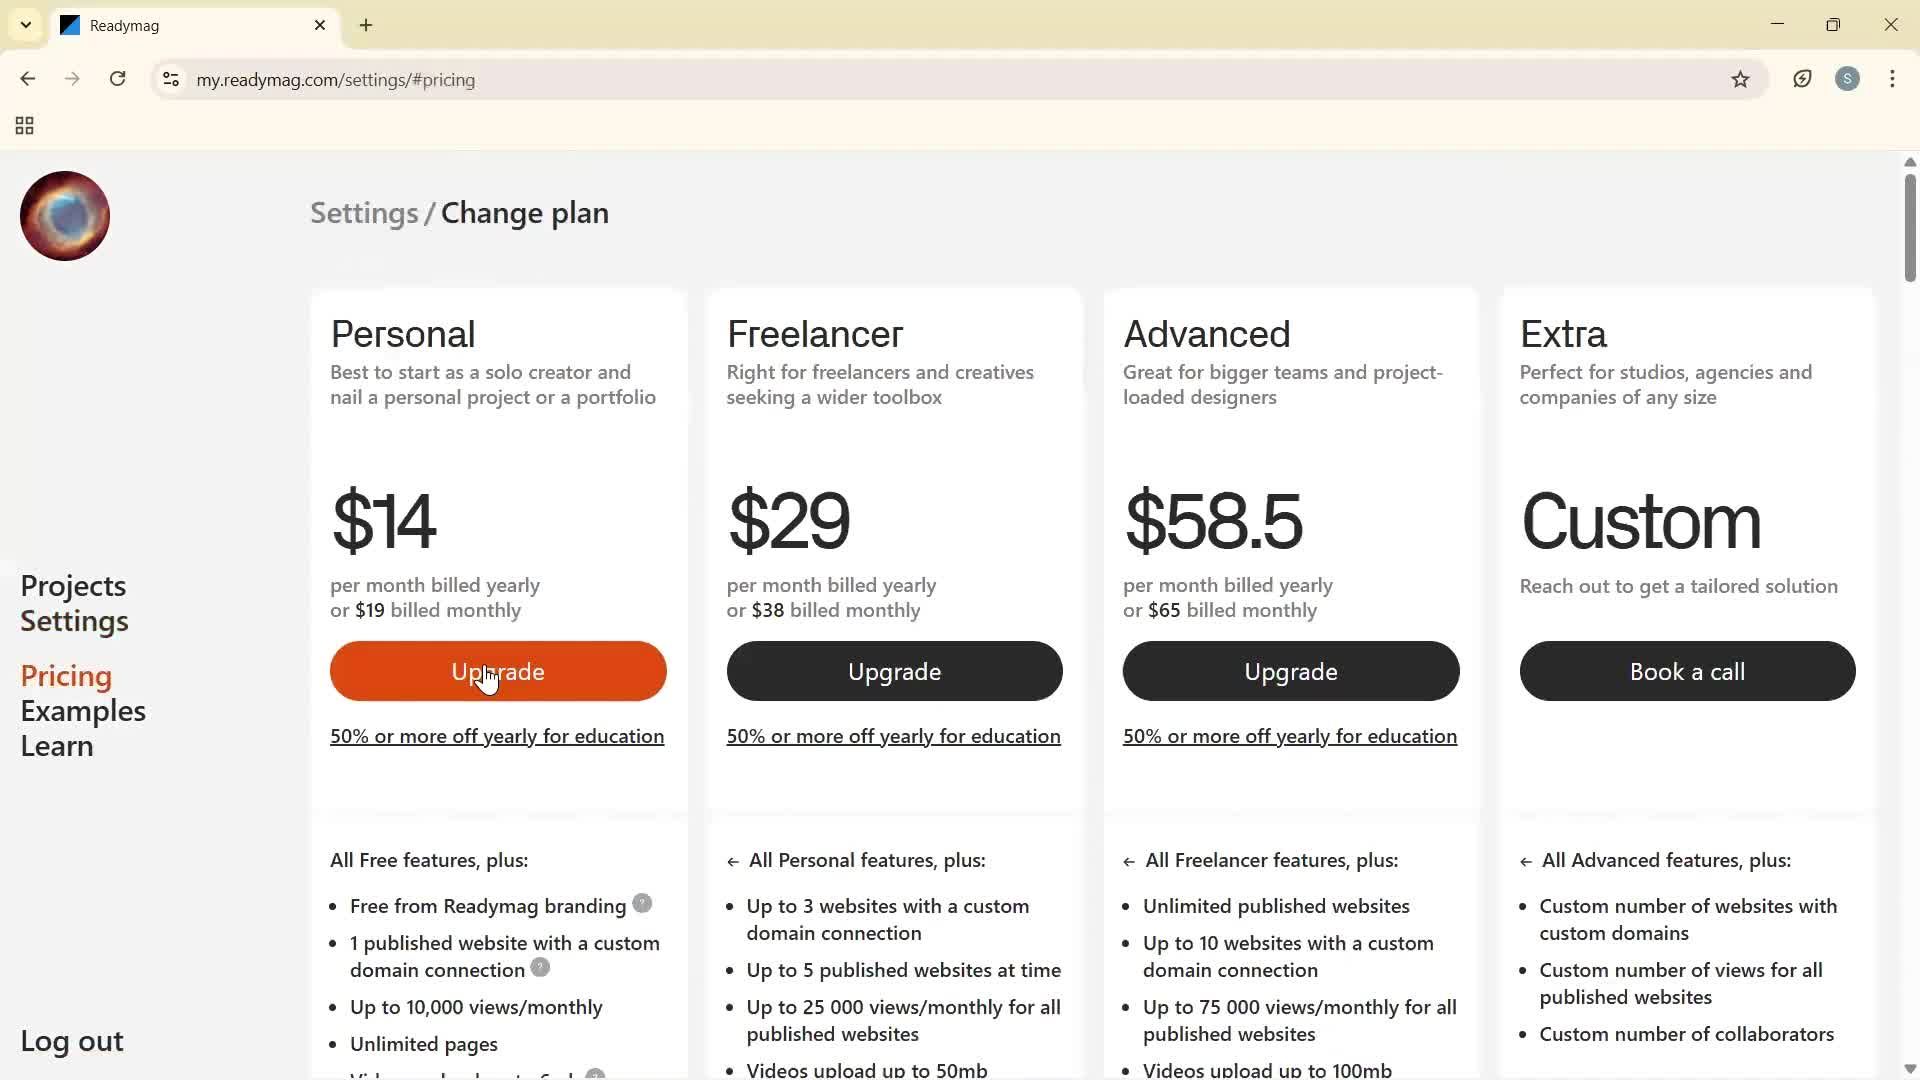The width and height of the screenshot is (1920, 1080).
Task: Expand the tab search dropdown arrow
Action: pos(26,25)
